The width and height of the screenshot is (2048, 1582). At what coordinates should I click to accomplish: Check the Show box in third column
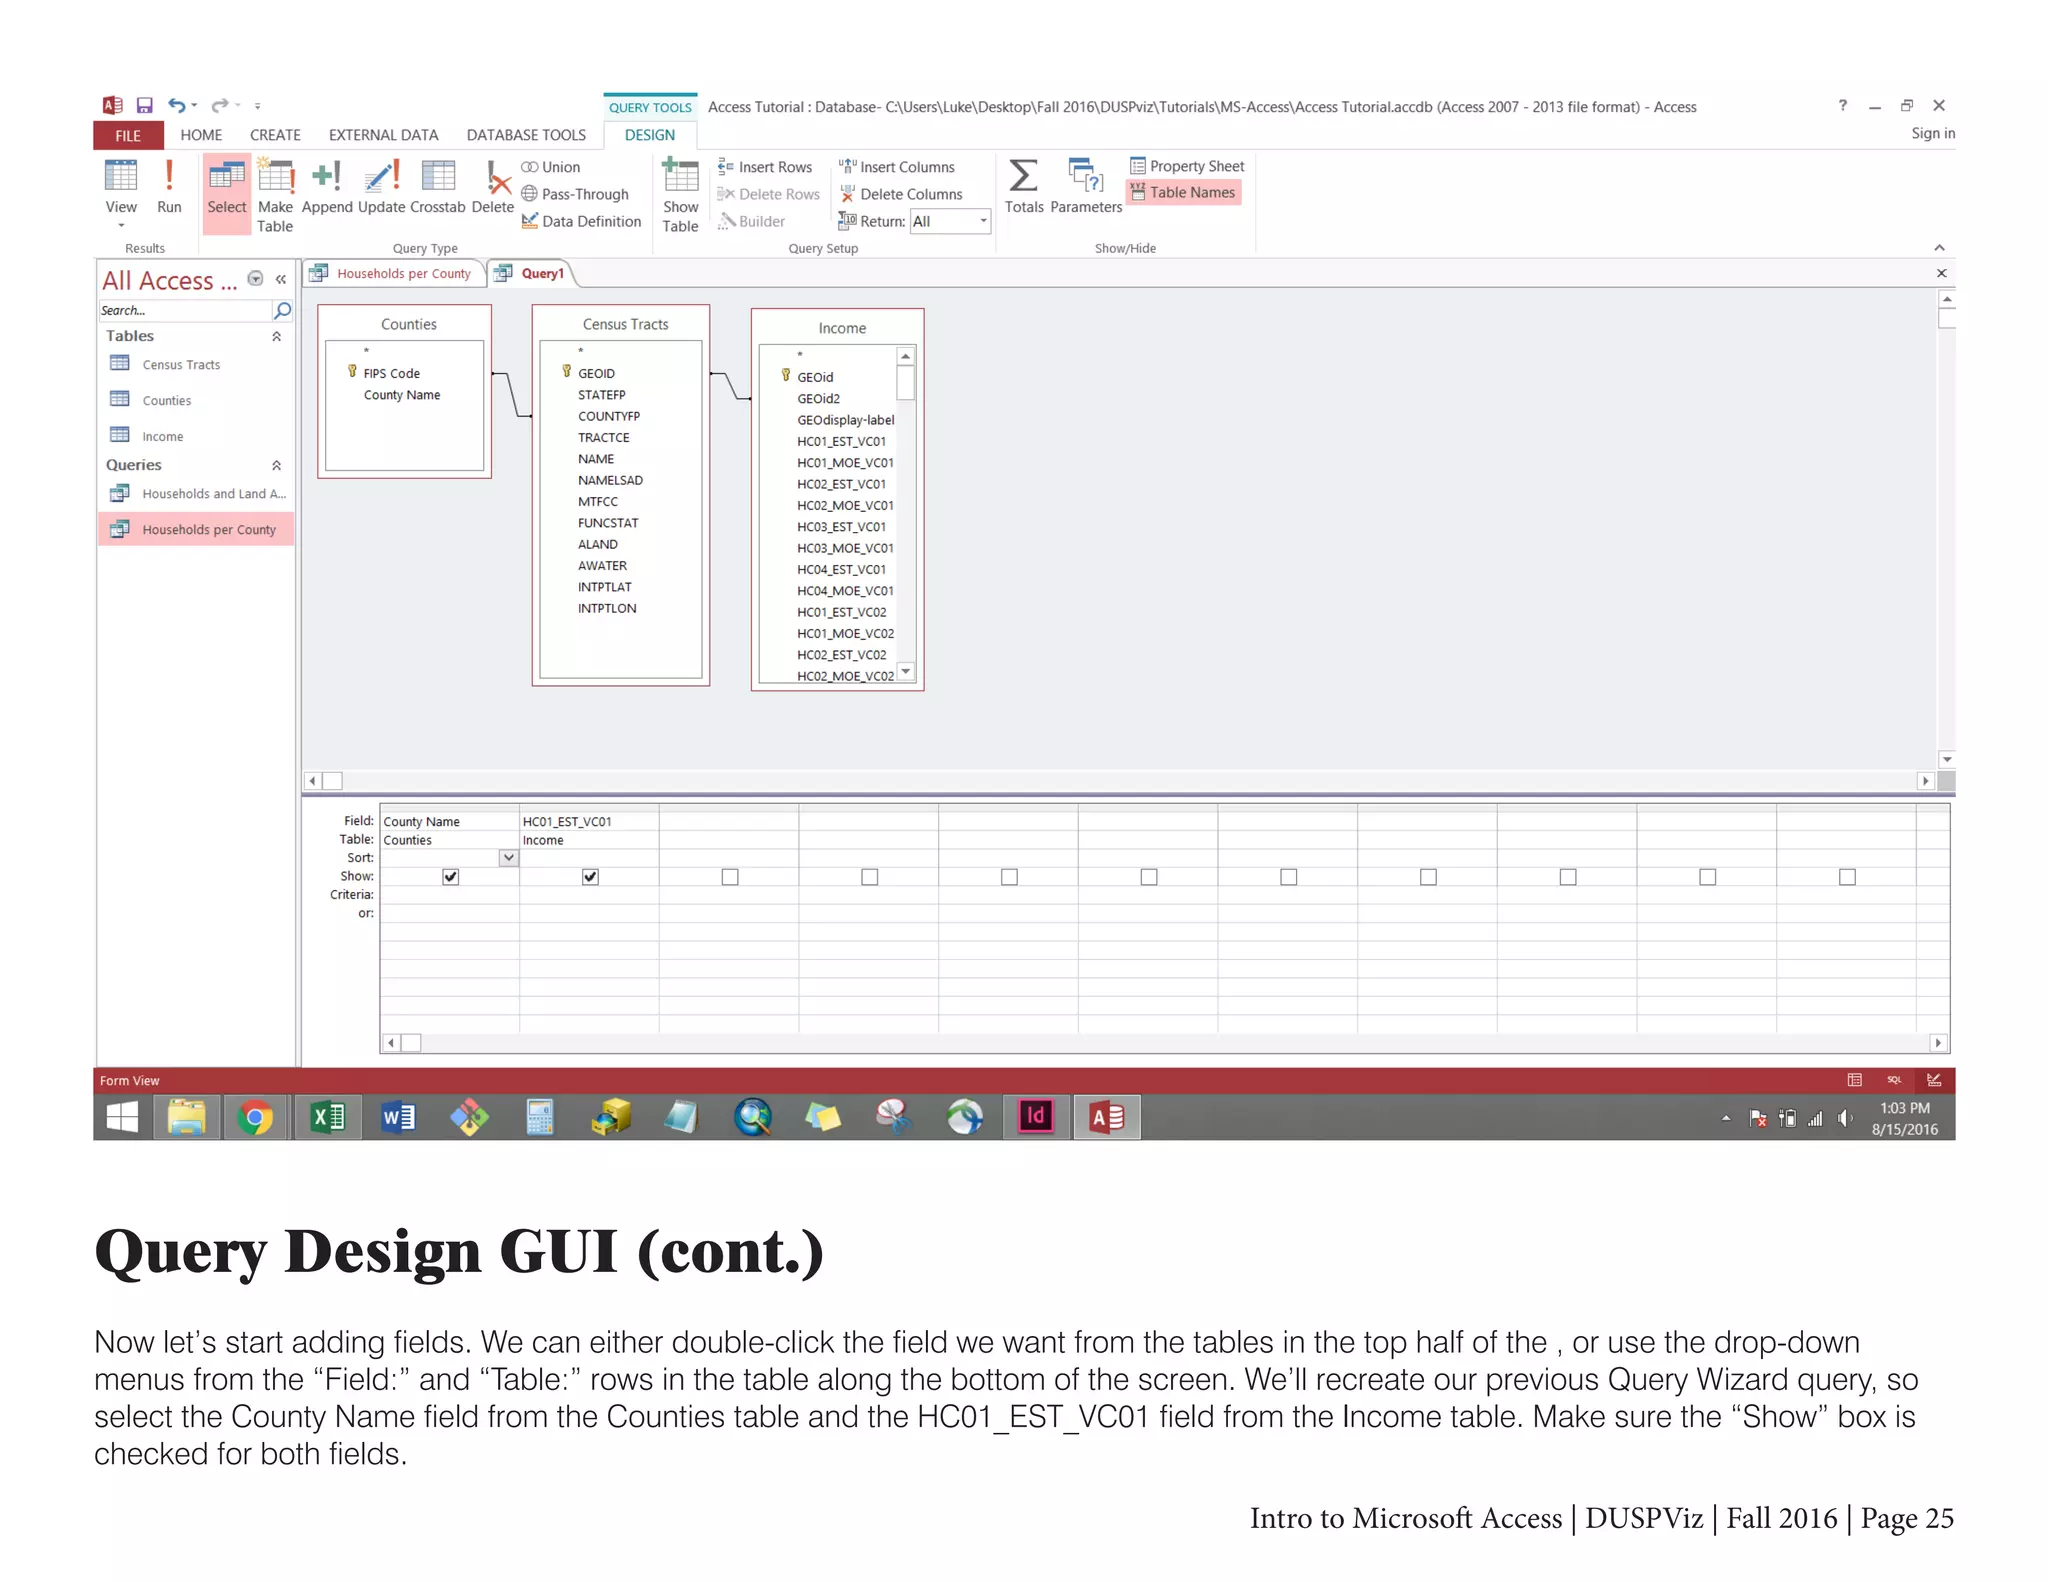[x=730, y=877]
